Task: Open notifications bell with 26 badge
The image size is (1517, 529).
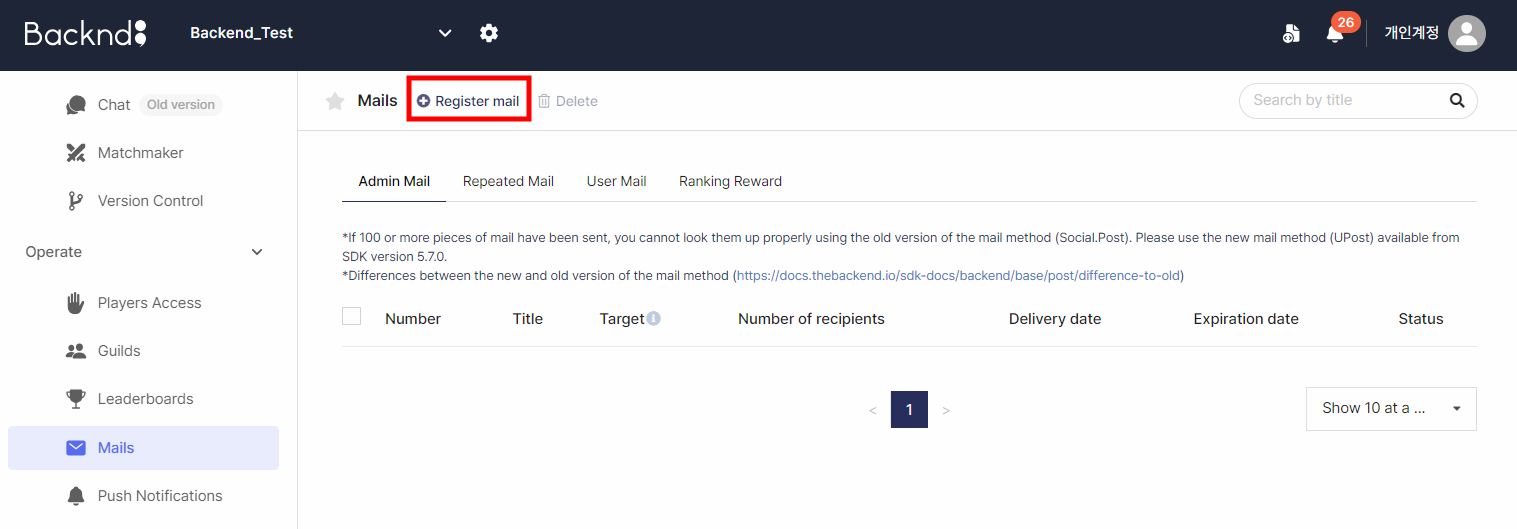Action: 1335,34
